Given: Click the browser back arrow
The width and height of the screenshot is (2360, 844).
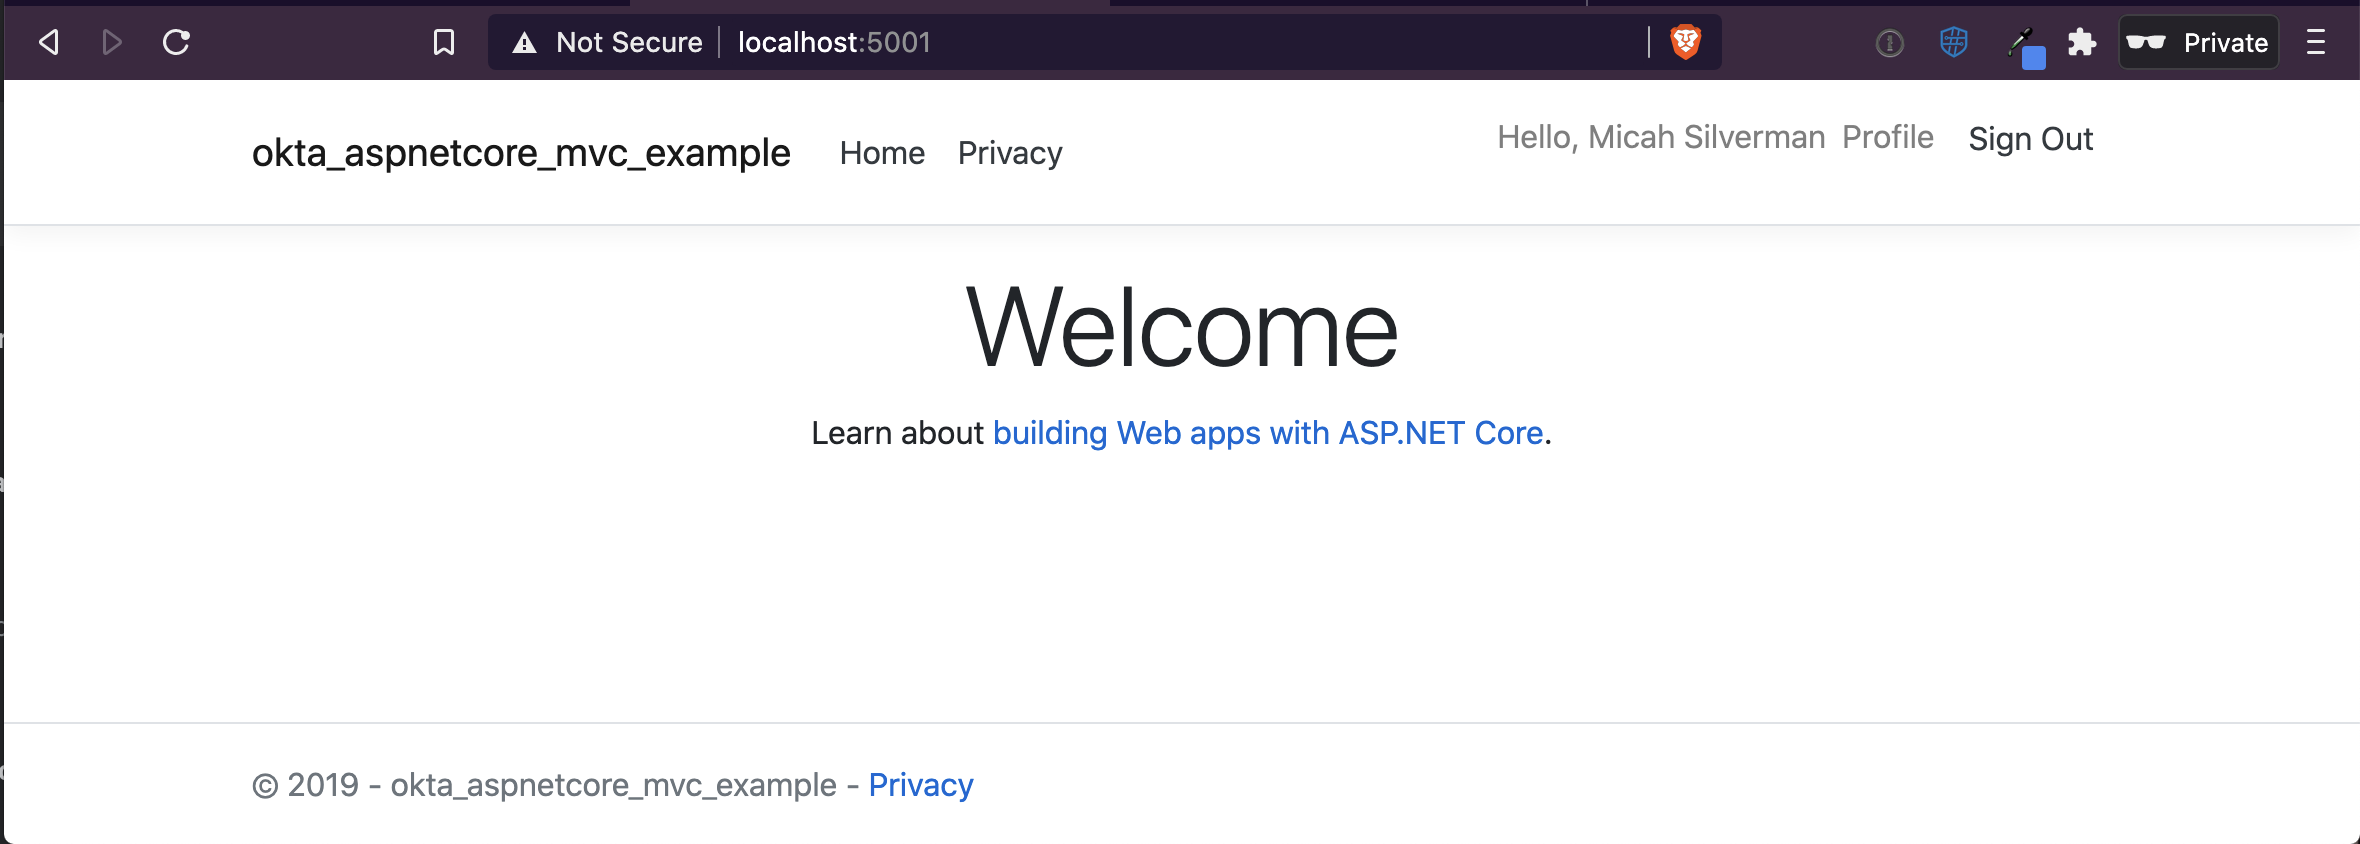Looking at the screenshot, I should 48,42.
